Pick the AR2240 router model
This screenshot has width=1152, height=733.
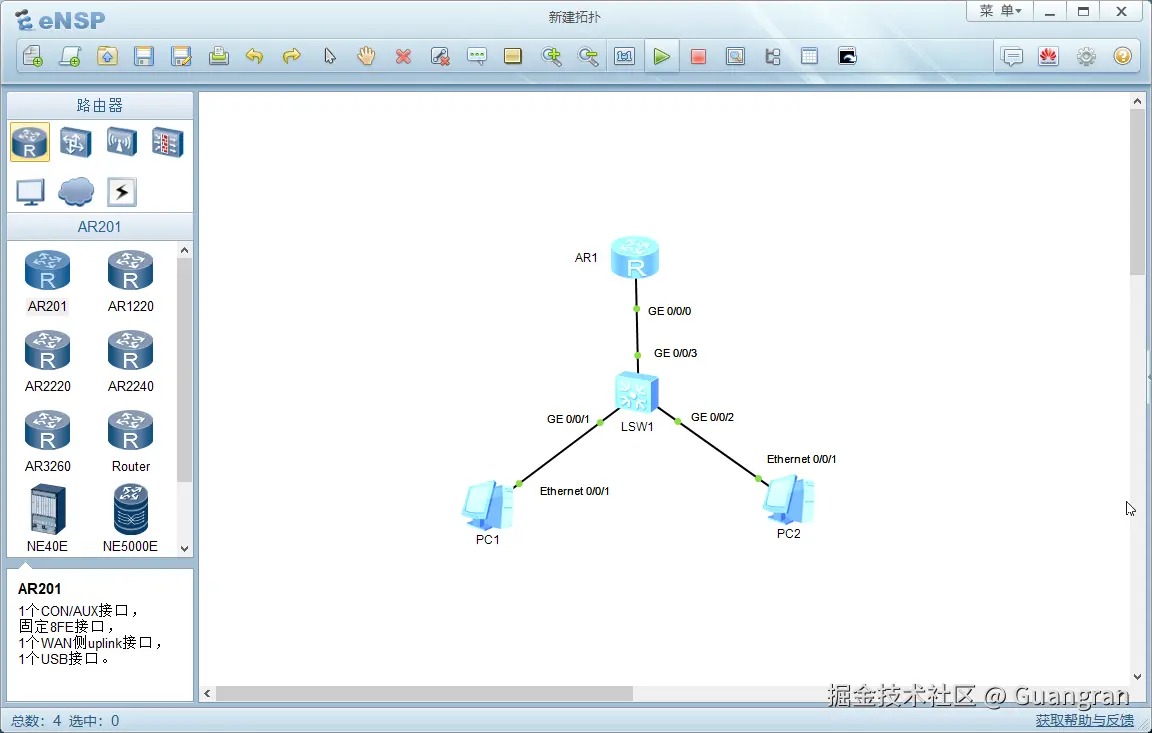click(131, 362)
